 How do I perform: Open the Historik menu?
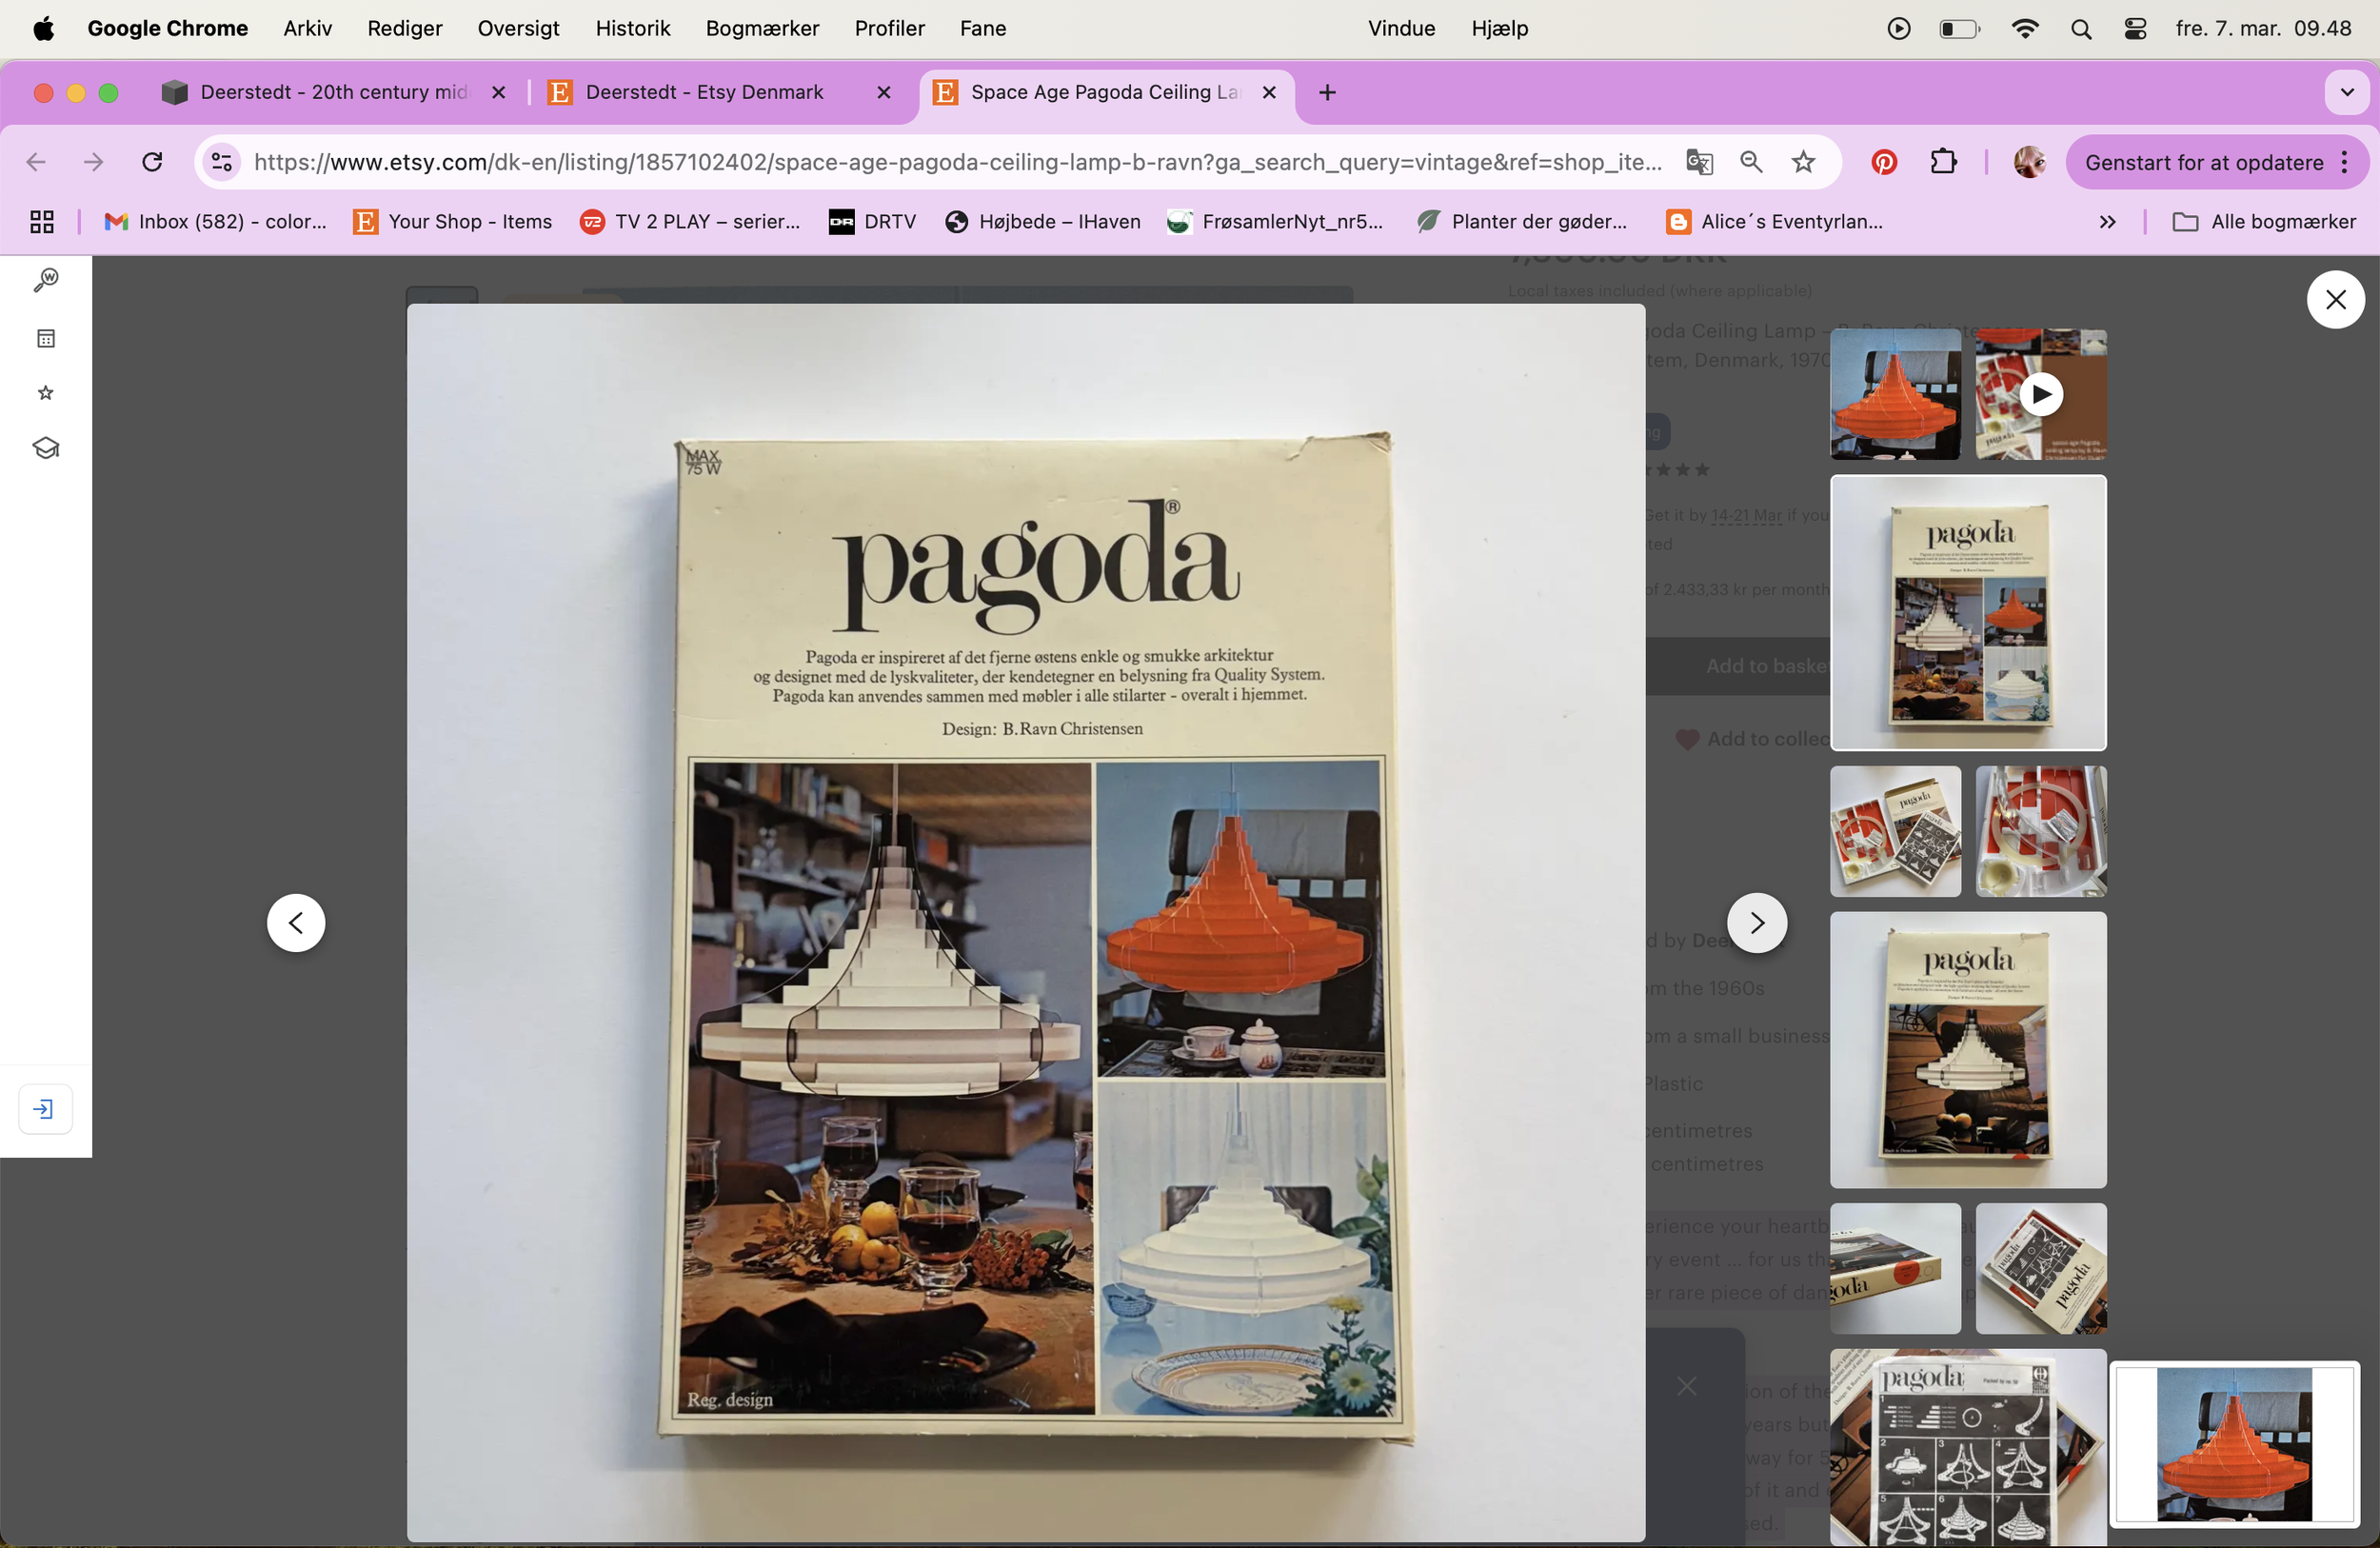[632, 28]
